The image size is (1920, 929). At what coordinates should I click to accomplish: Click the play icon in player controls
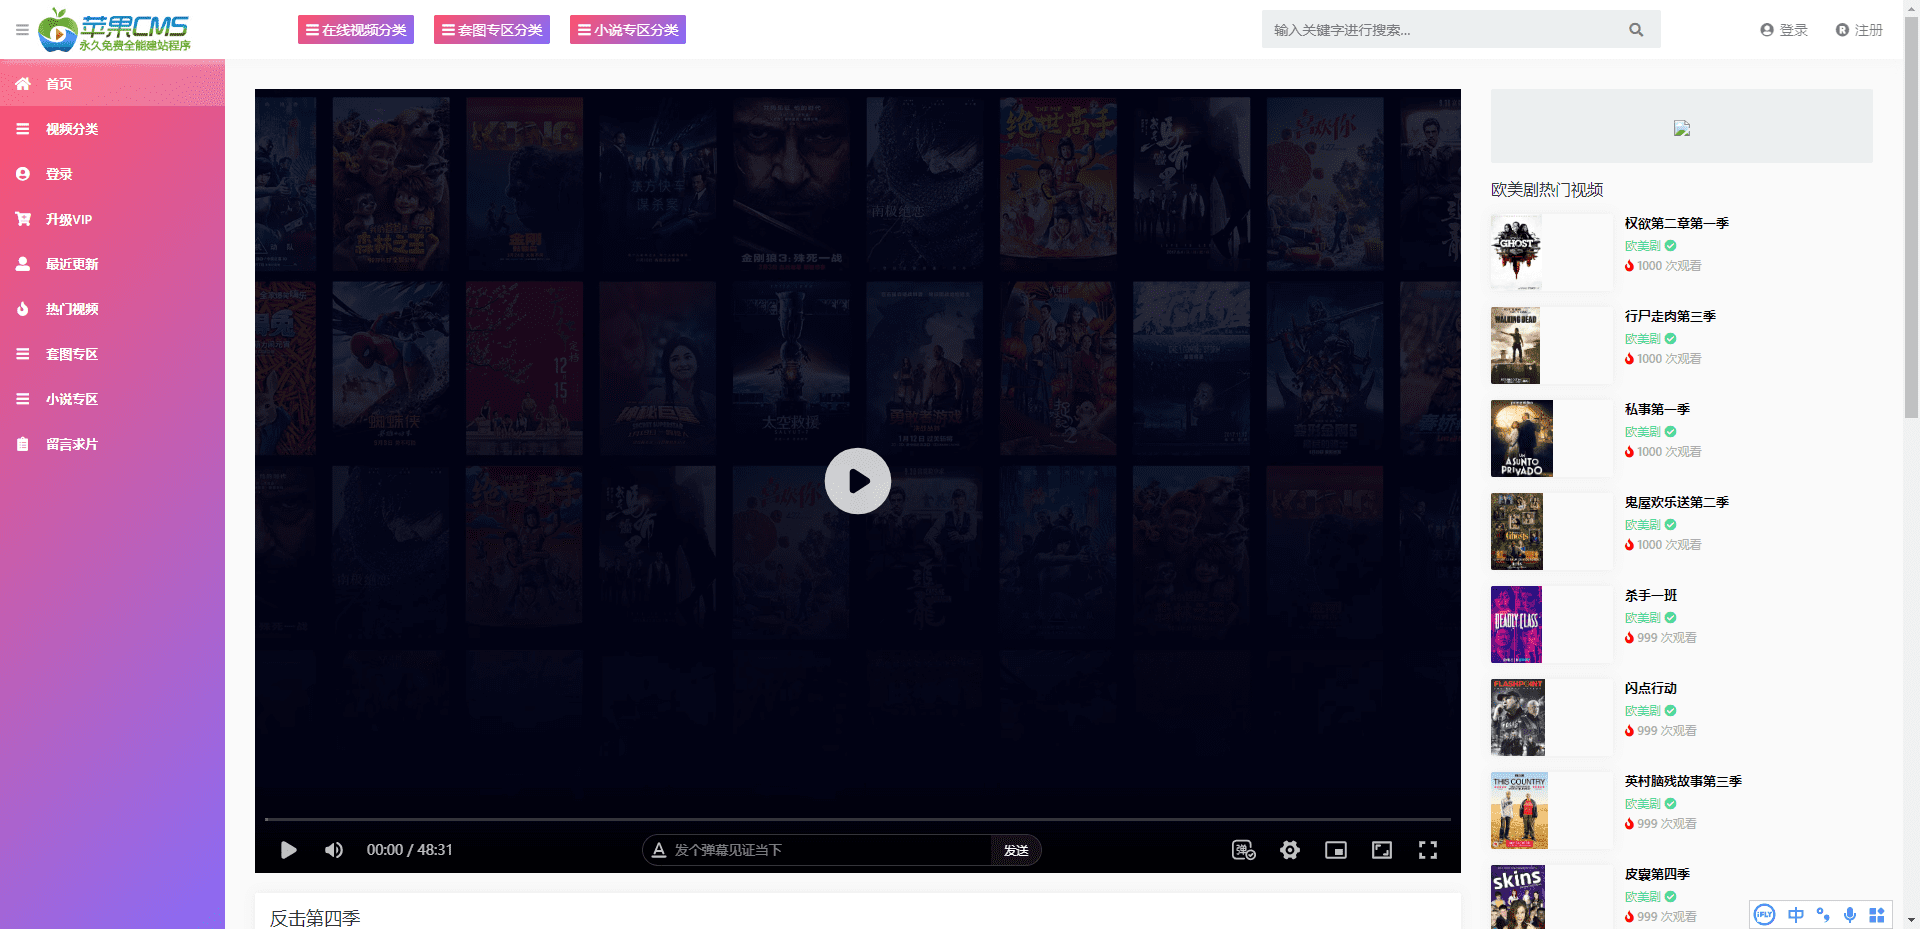(x=289, y=850)
